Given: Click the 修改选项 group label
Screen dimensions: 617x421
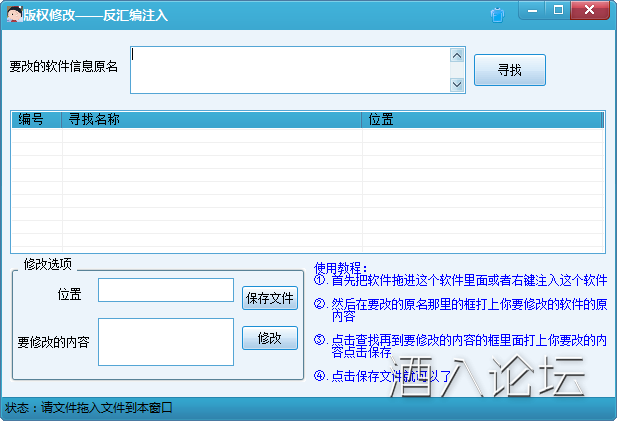Looking at the screenshot, I should pyautogui.click(x=48, y=264).
